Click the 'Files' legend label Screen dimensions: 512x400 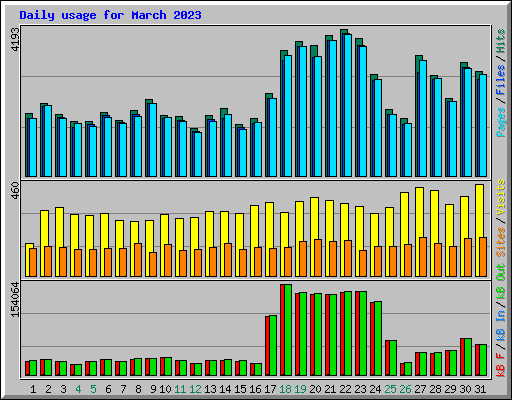coord(501,80)
